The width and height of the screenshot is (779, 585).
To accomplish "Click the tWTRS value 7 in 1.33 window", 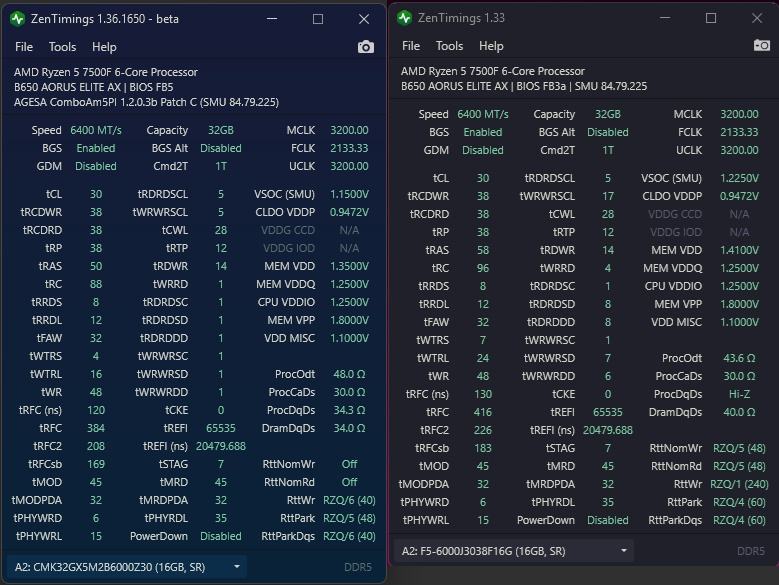I will pyautogui.click(x=483, y=340).
